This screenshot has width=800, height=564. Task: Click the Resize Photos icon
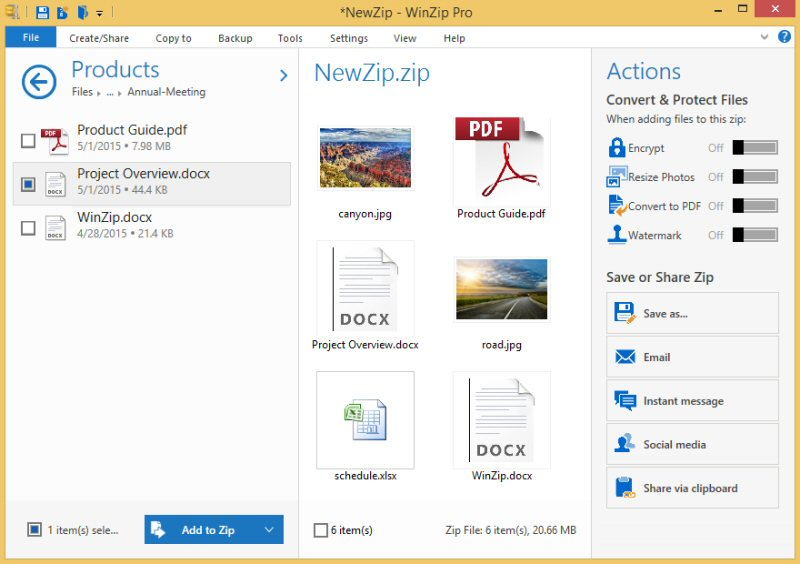click(616, 177)
